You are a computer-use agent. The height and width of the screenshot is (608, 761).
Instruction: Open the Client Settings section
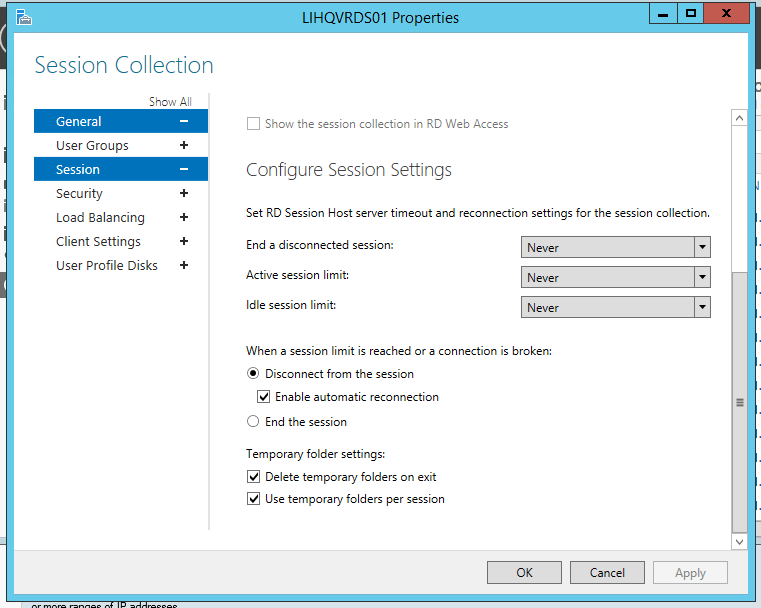[121, 241]
